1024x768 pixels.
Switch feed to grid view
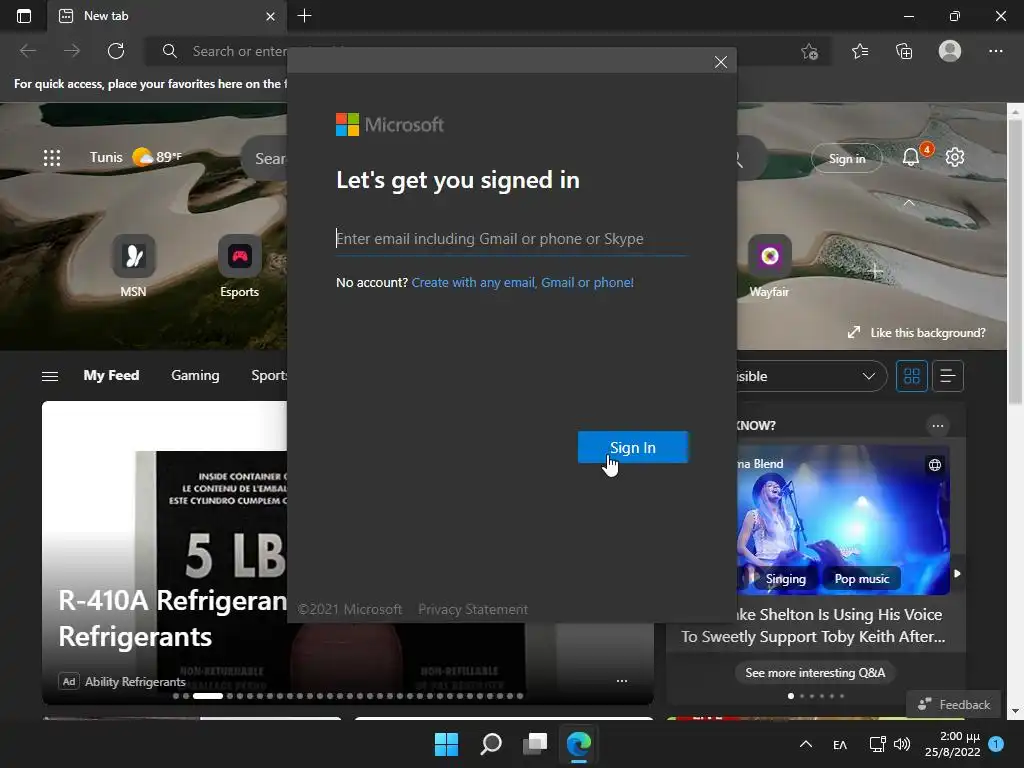click(912, 376)
